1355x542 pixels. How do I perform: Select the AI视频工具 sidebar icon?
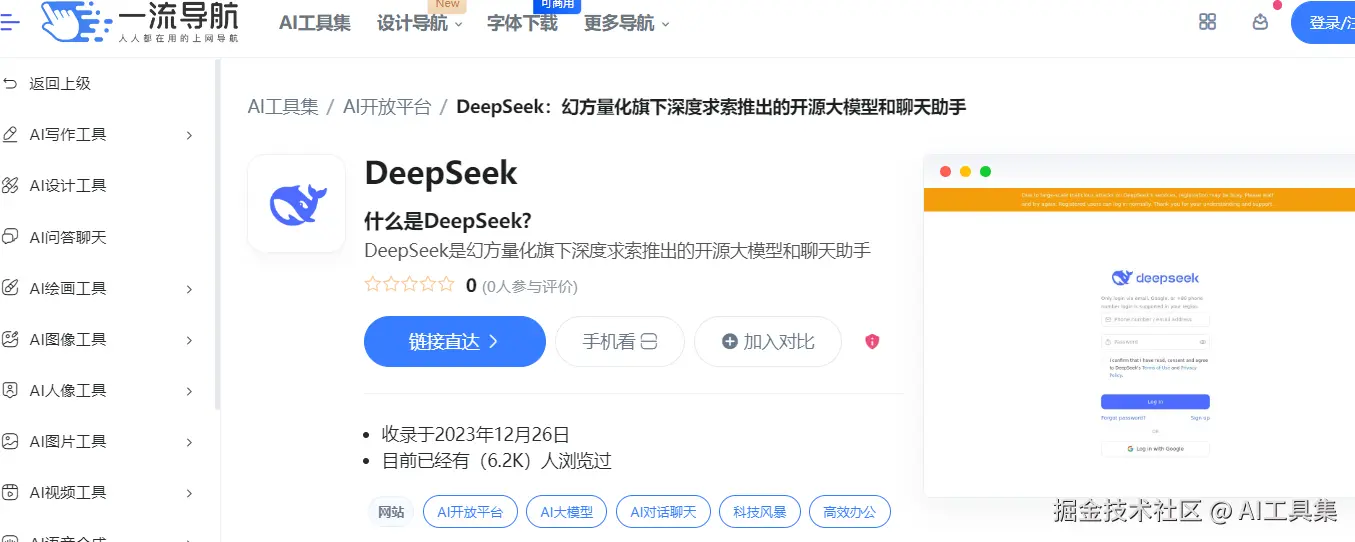(10, 492)
